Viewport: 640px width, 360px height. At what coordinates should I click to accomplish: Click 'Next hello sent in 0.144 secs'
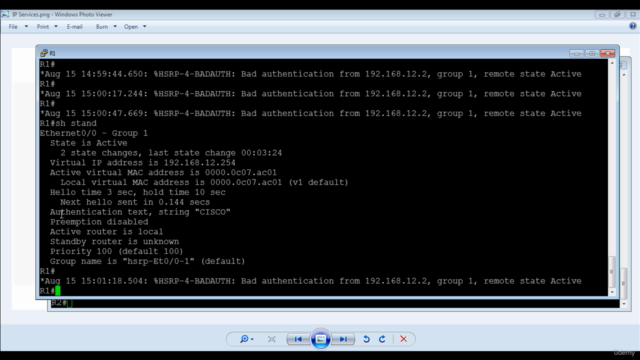click(135, 202)
